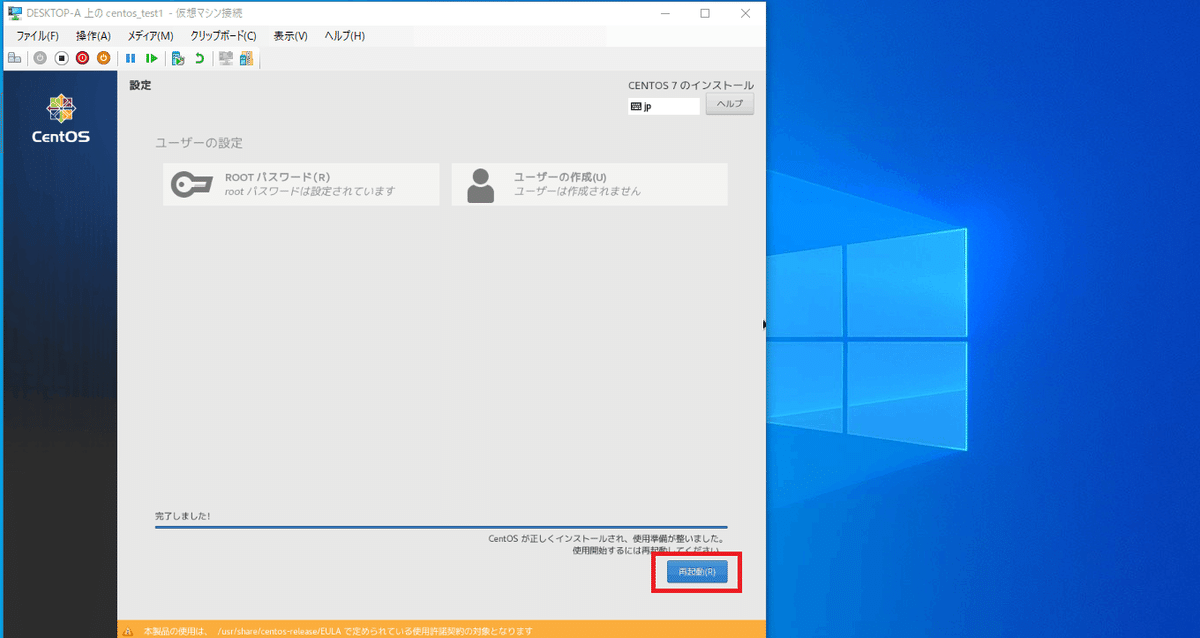The width and height of the screenshot is (1200, 638).
Task: Click the Ctrl+Alt+Del toolbar icon
Action: click(x=15, y=58)
